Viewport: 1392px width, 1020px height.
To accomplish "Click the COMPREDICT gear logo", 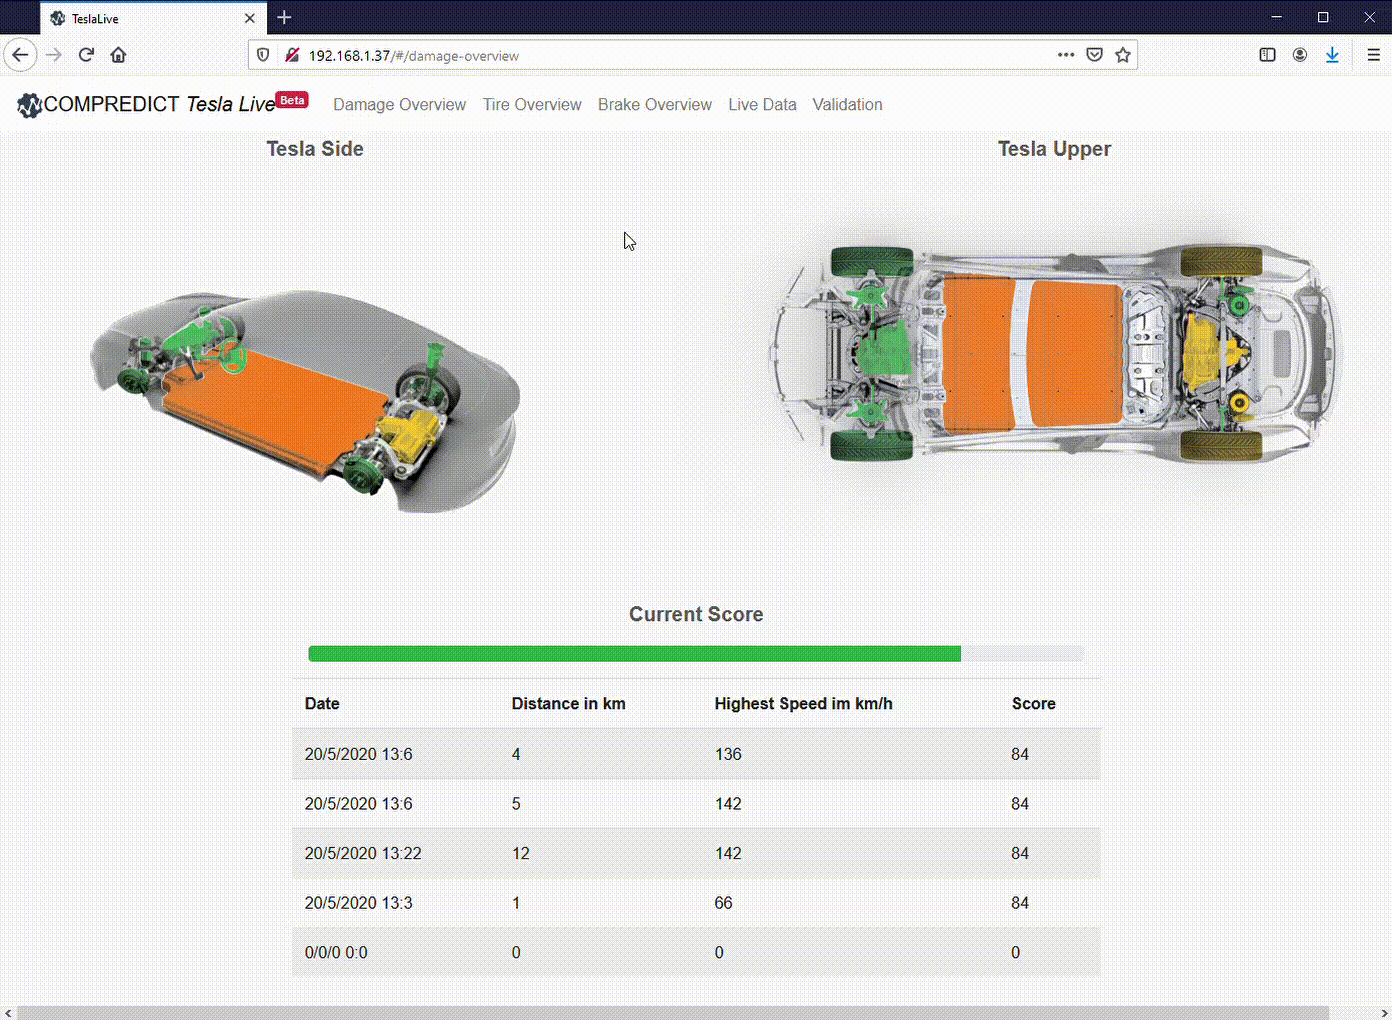I will [x=28, y=105].
